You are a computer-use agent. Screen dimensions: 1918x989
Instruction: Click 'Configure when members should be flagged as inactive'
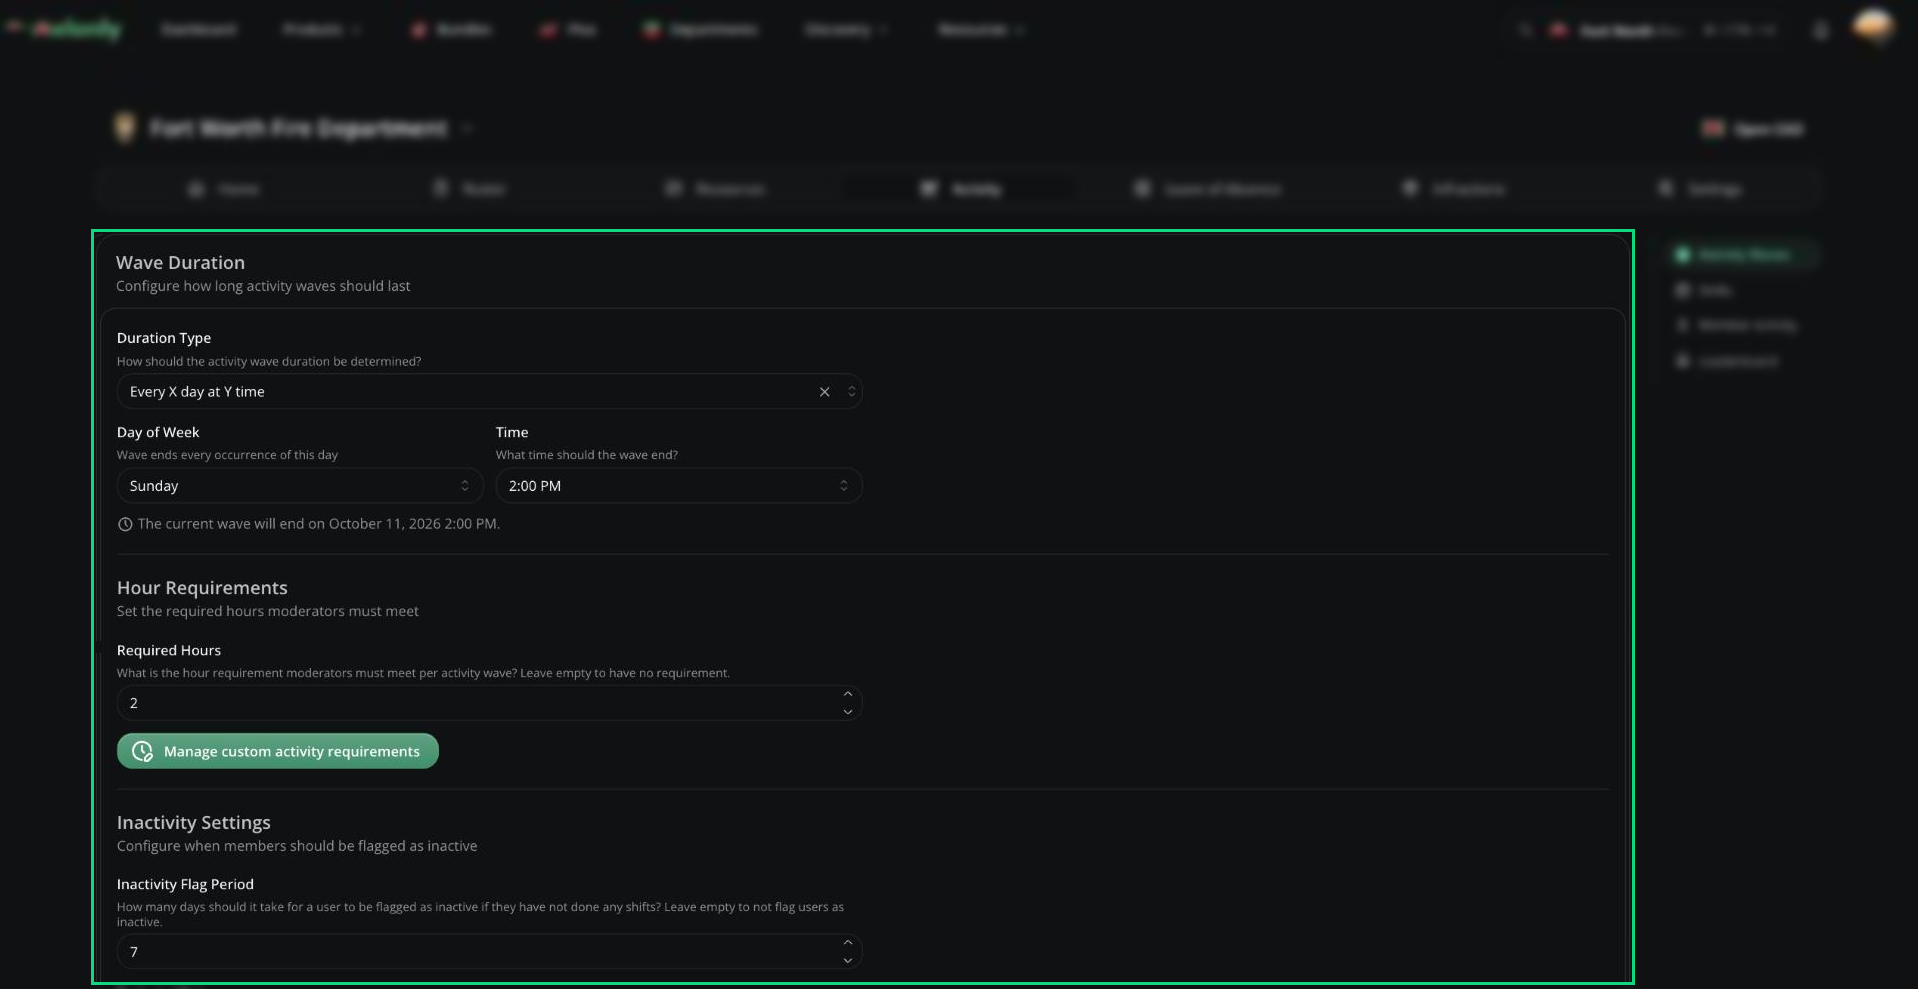point(297,846)
